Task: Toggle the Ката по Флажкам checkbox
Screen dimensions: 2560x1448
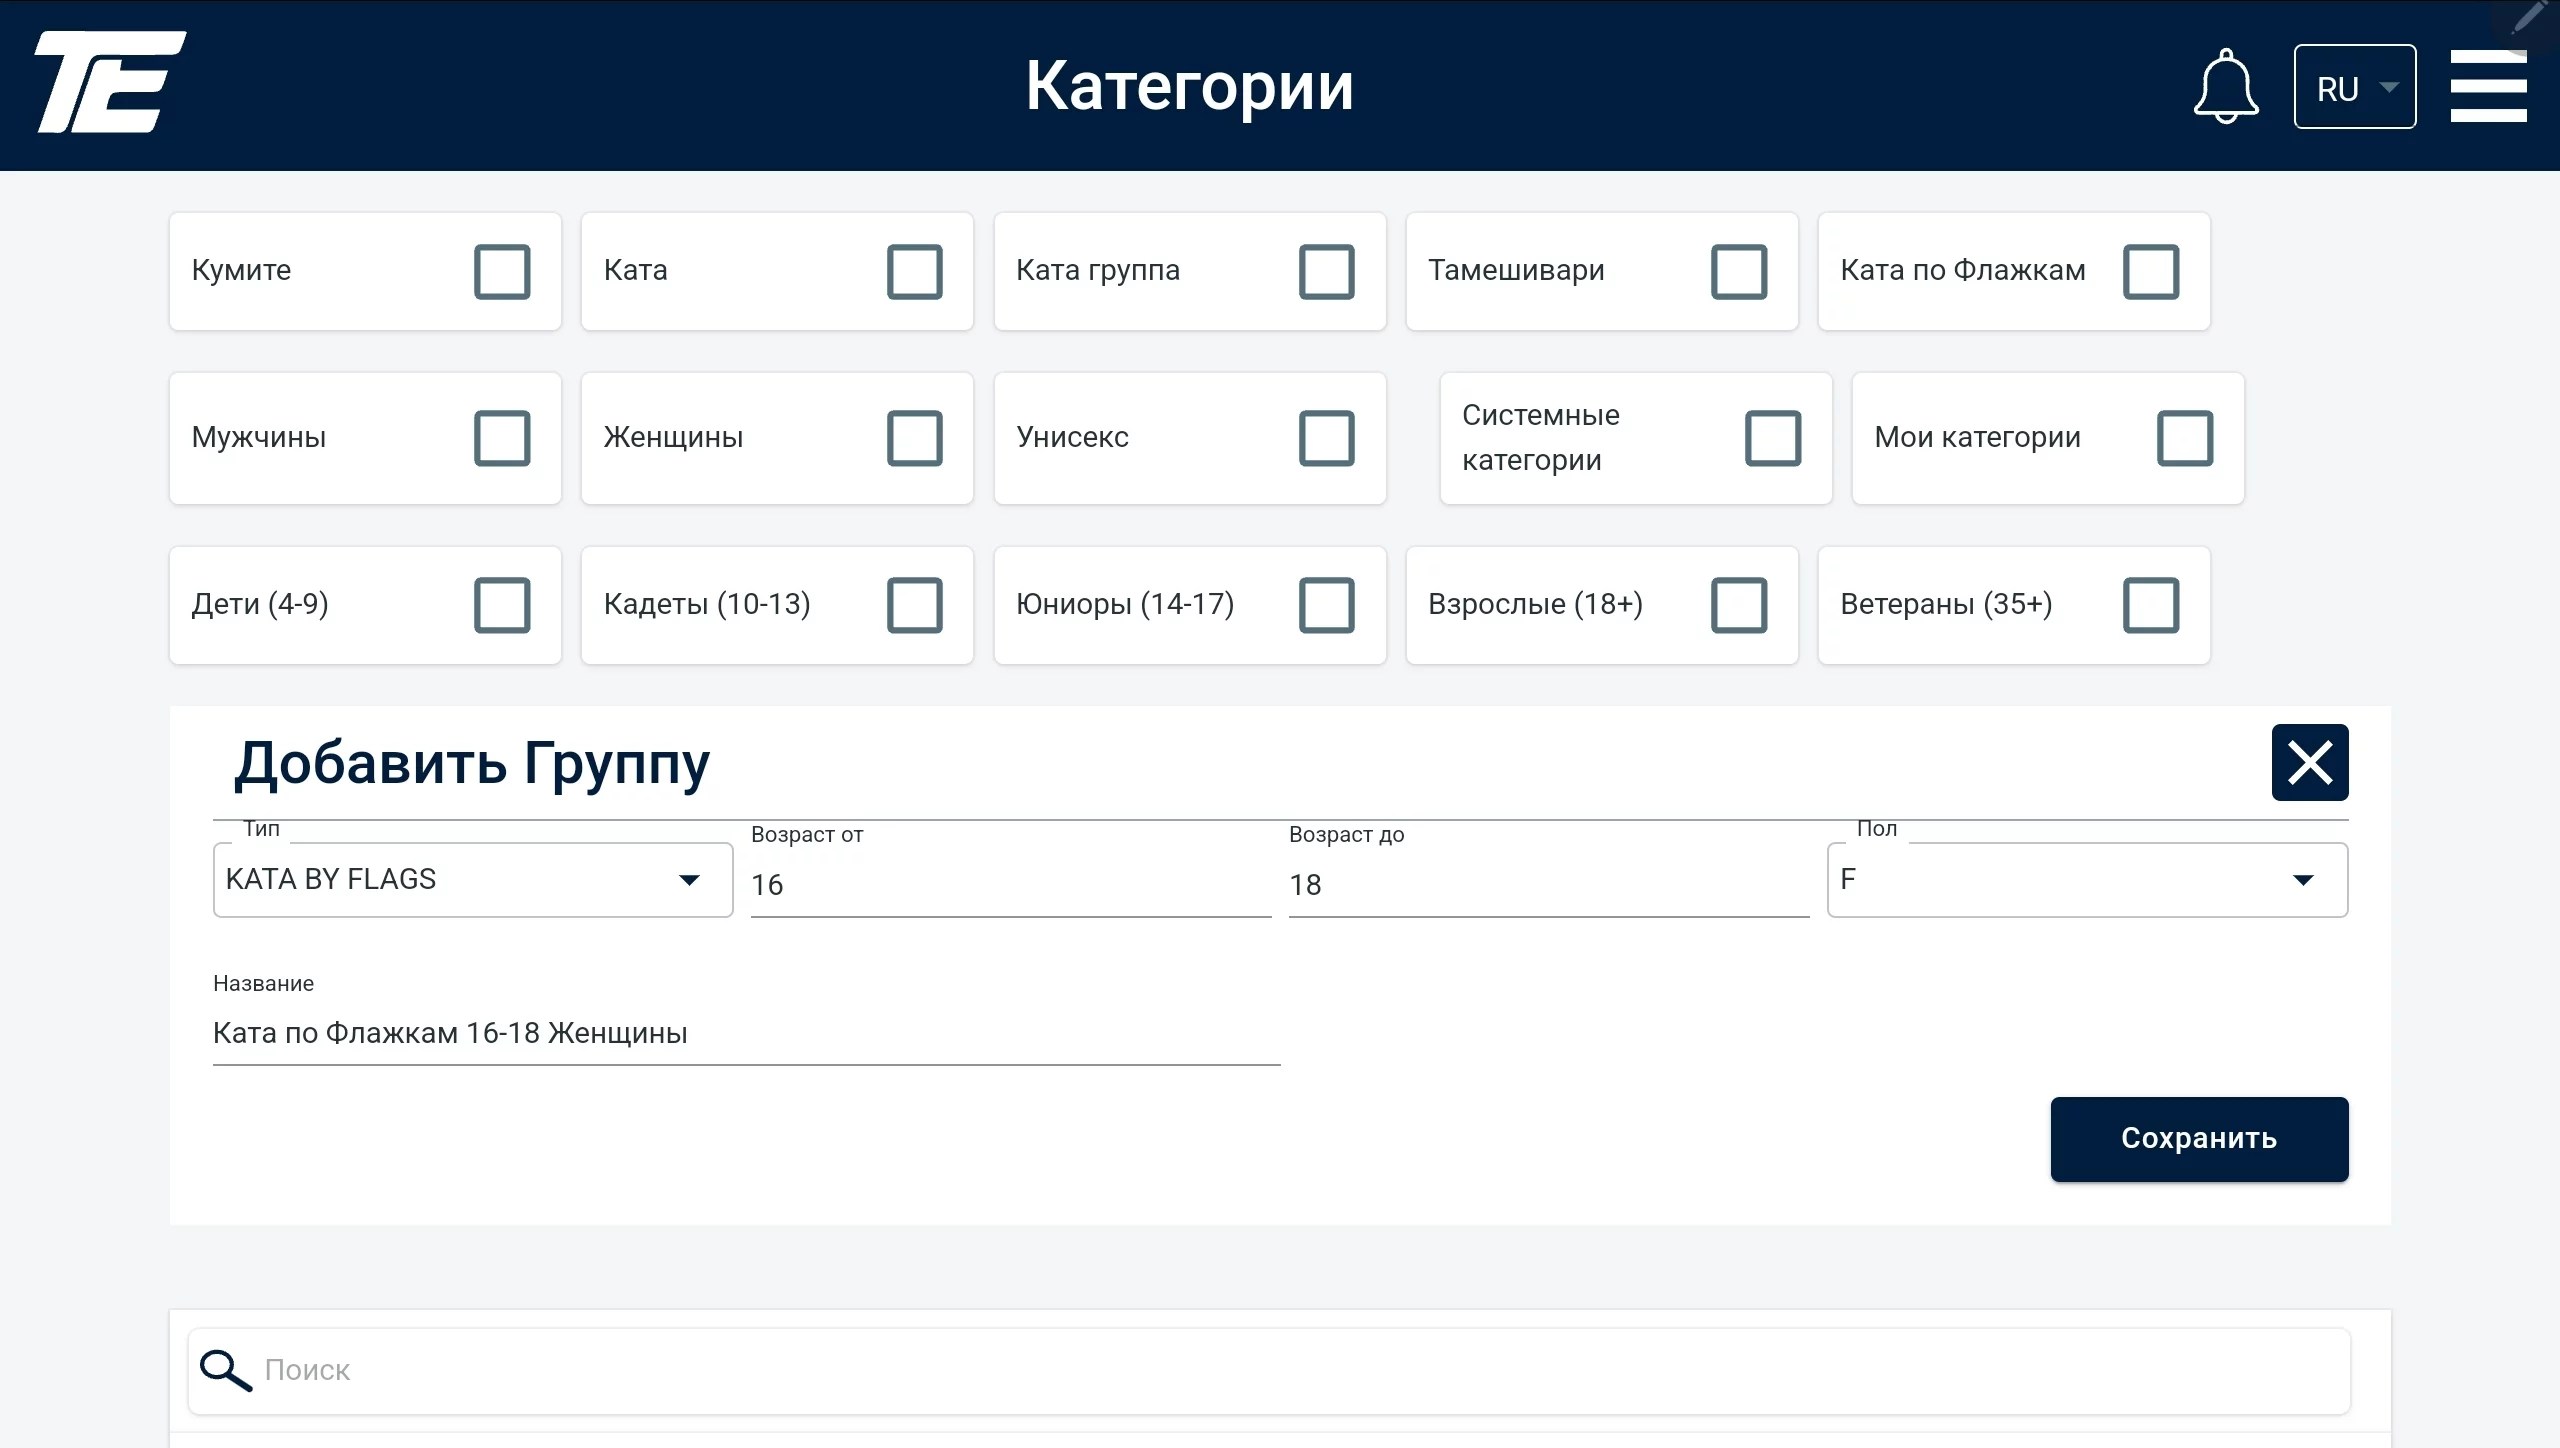Action: coord(2151,271)
